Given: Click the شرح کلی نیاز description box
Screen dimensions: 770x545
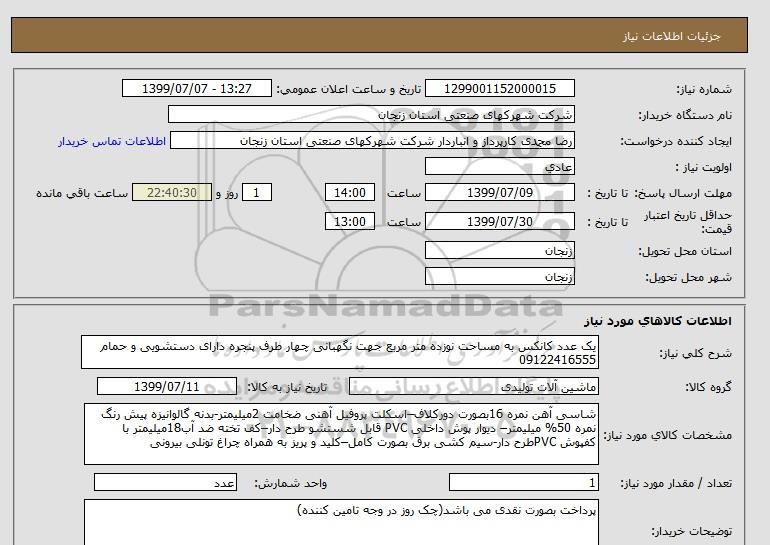Looking at the screenshot, I should 340,353.
